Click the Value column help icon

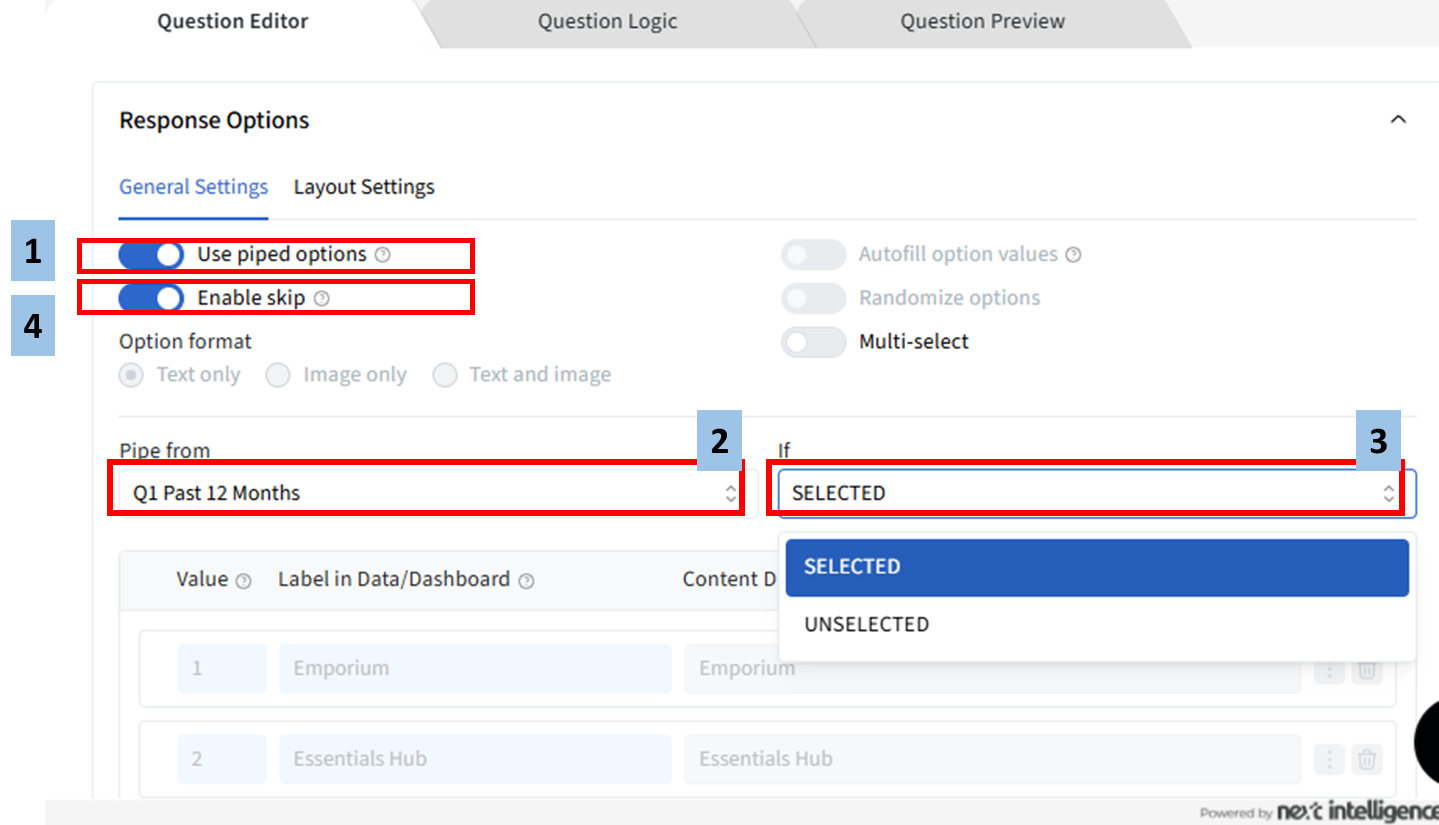[243, 581]
